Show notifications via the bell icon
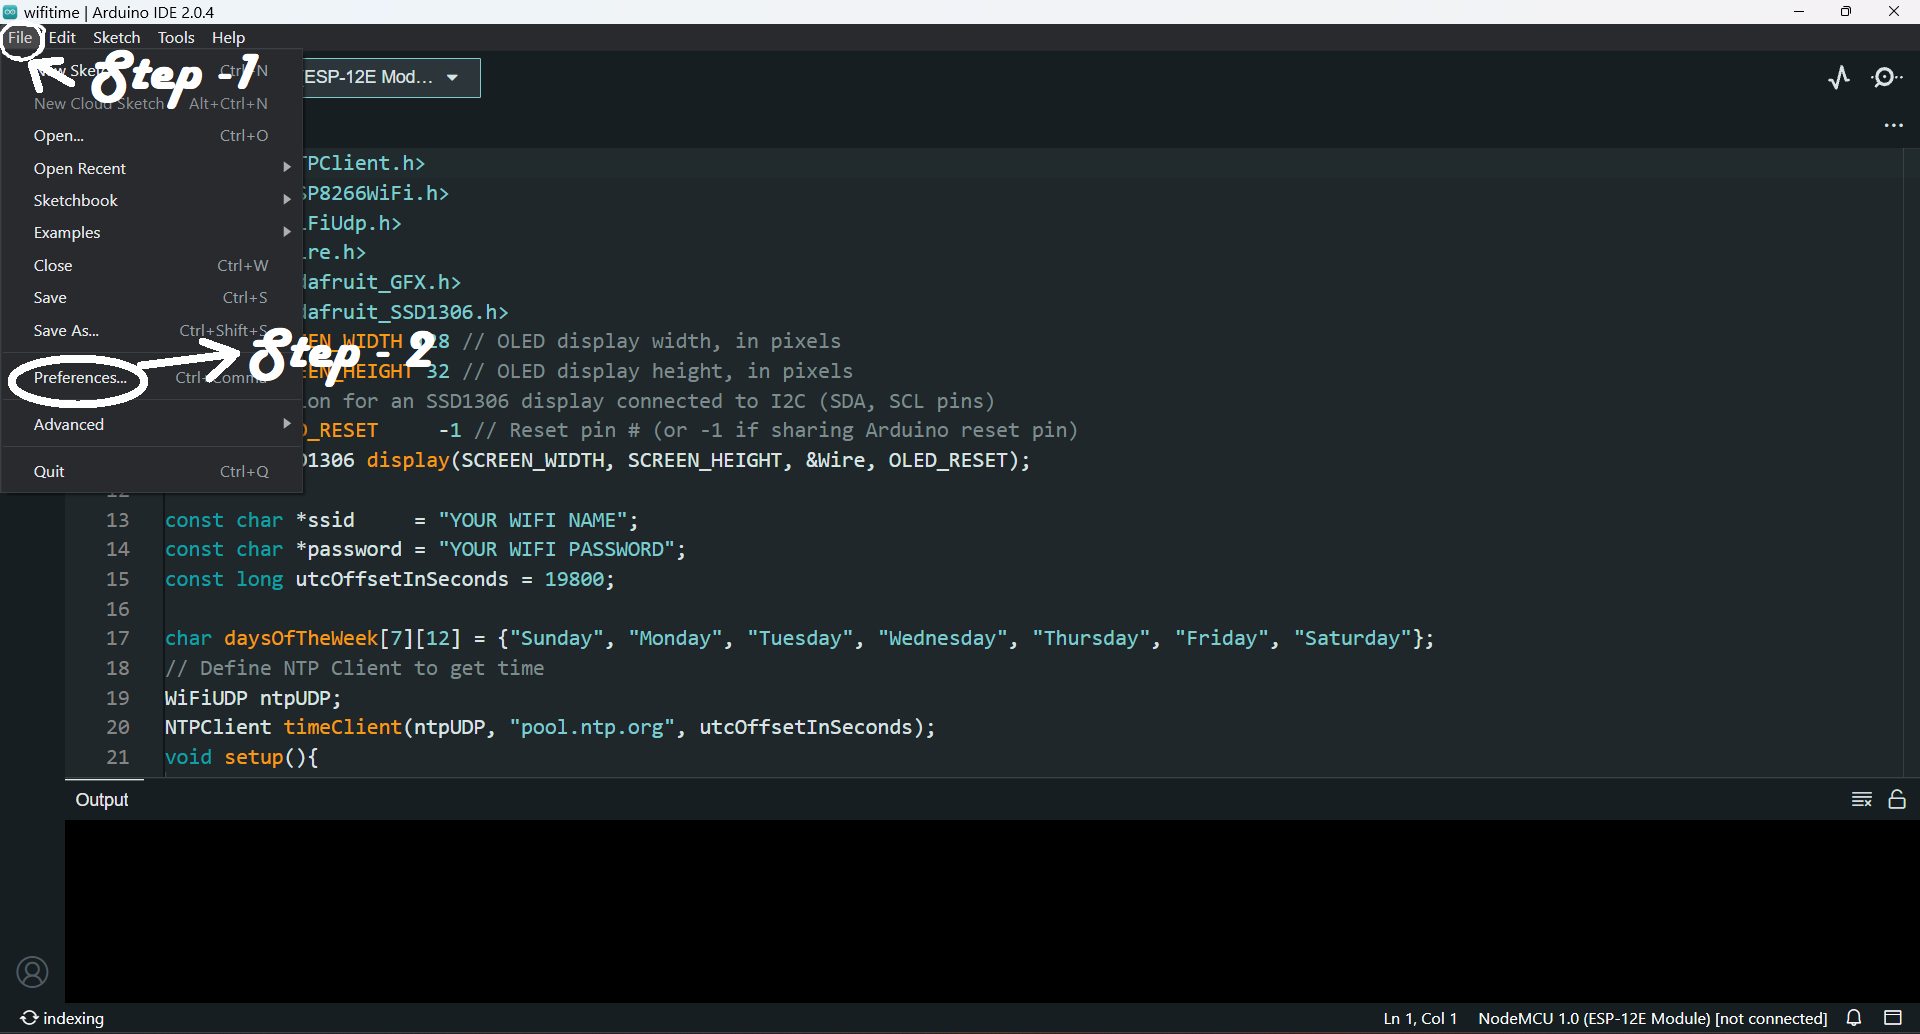The height and width of the screenshot is (1034, 1920). point(1854,1018)
